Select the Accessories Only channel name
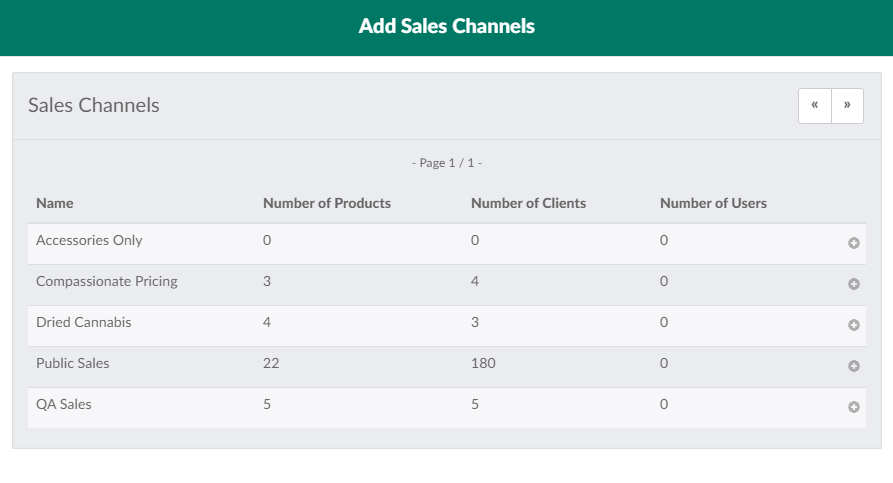 coord(89,240)
